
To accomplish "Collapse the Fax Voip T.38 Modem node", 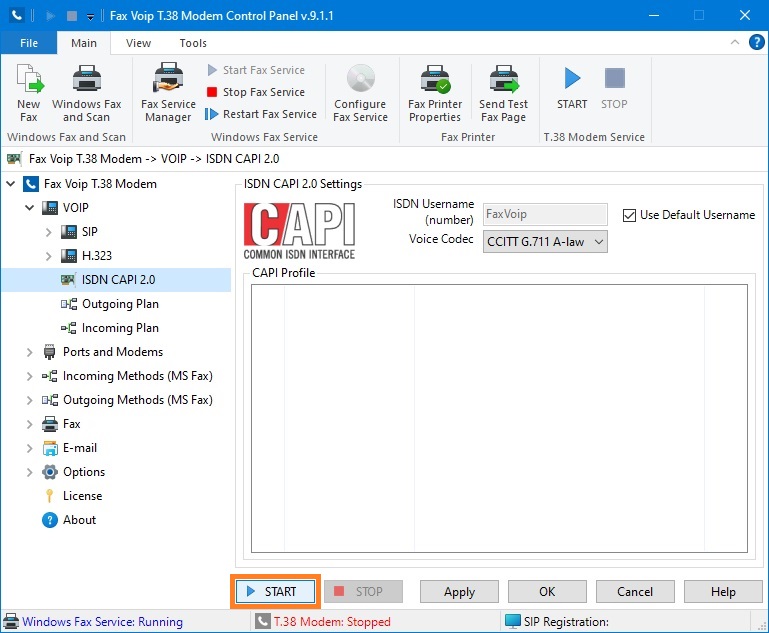I will (11, 184).
